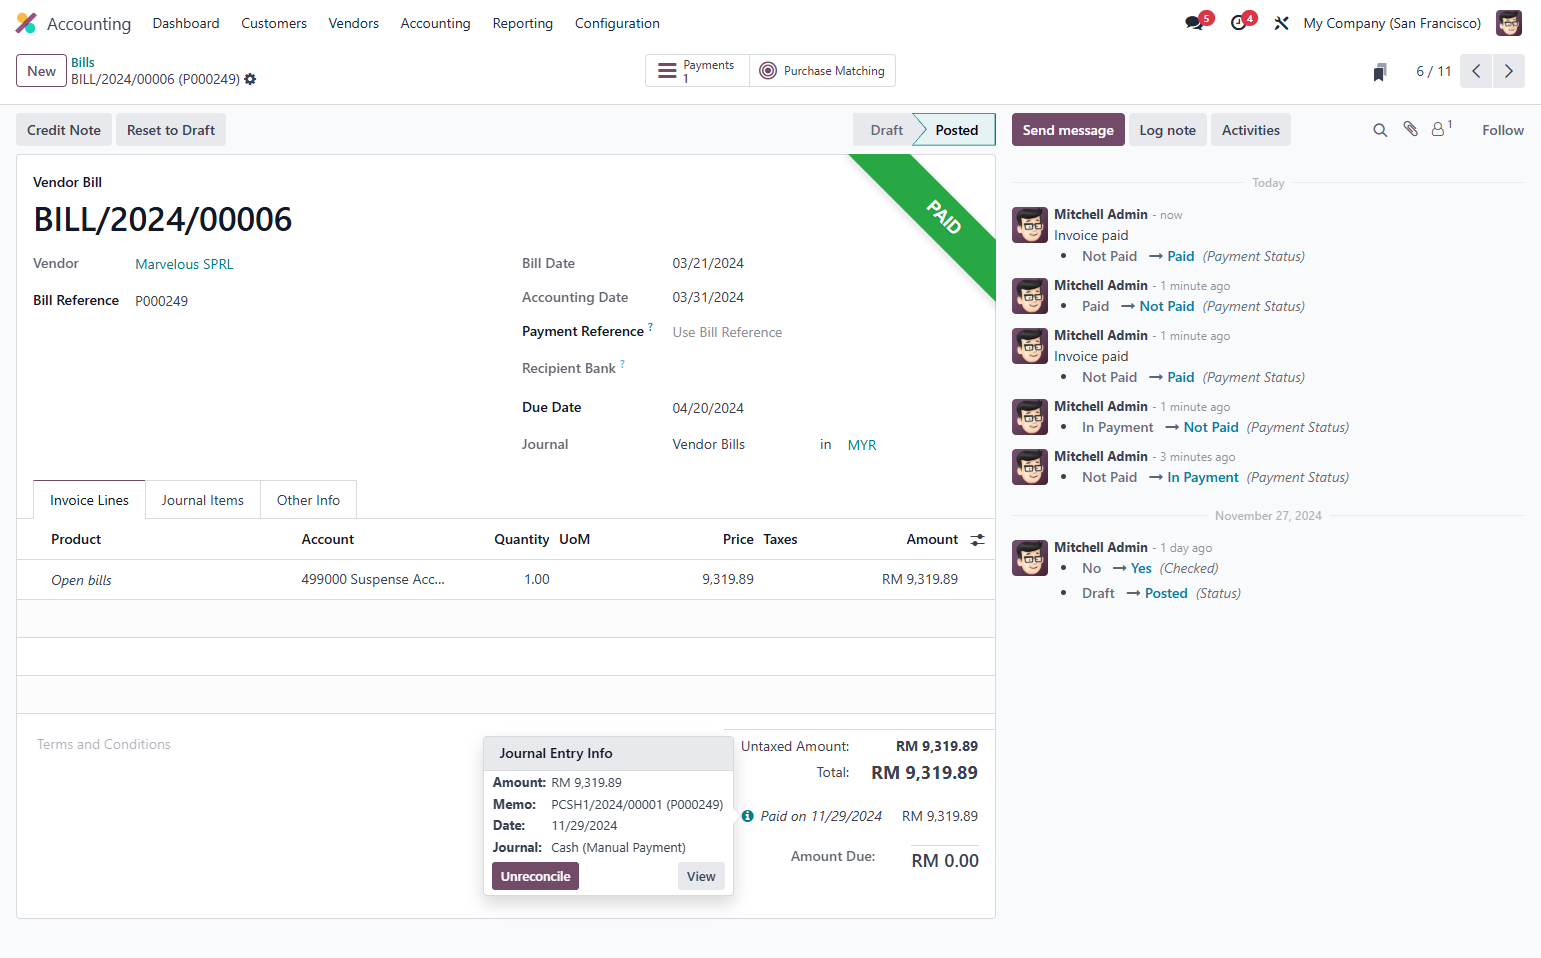
Task: Click the Payment Reference field
Action: tap(825, 332)
